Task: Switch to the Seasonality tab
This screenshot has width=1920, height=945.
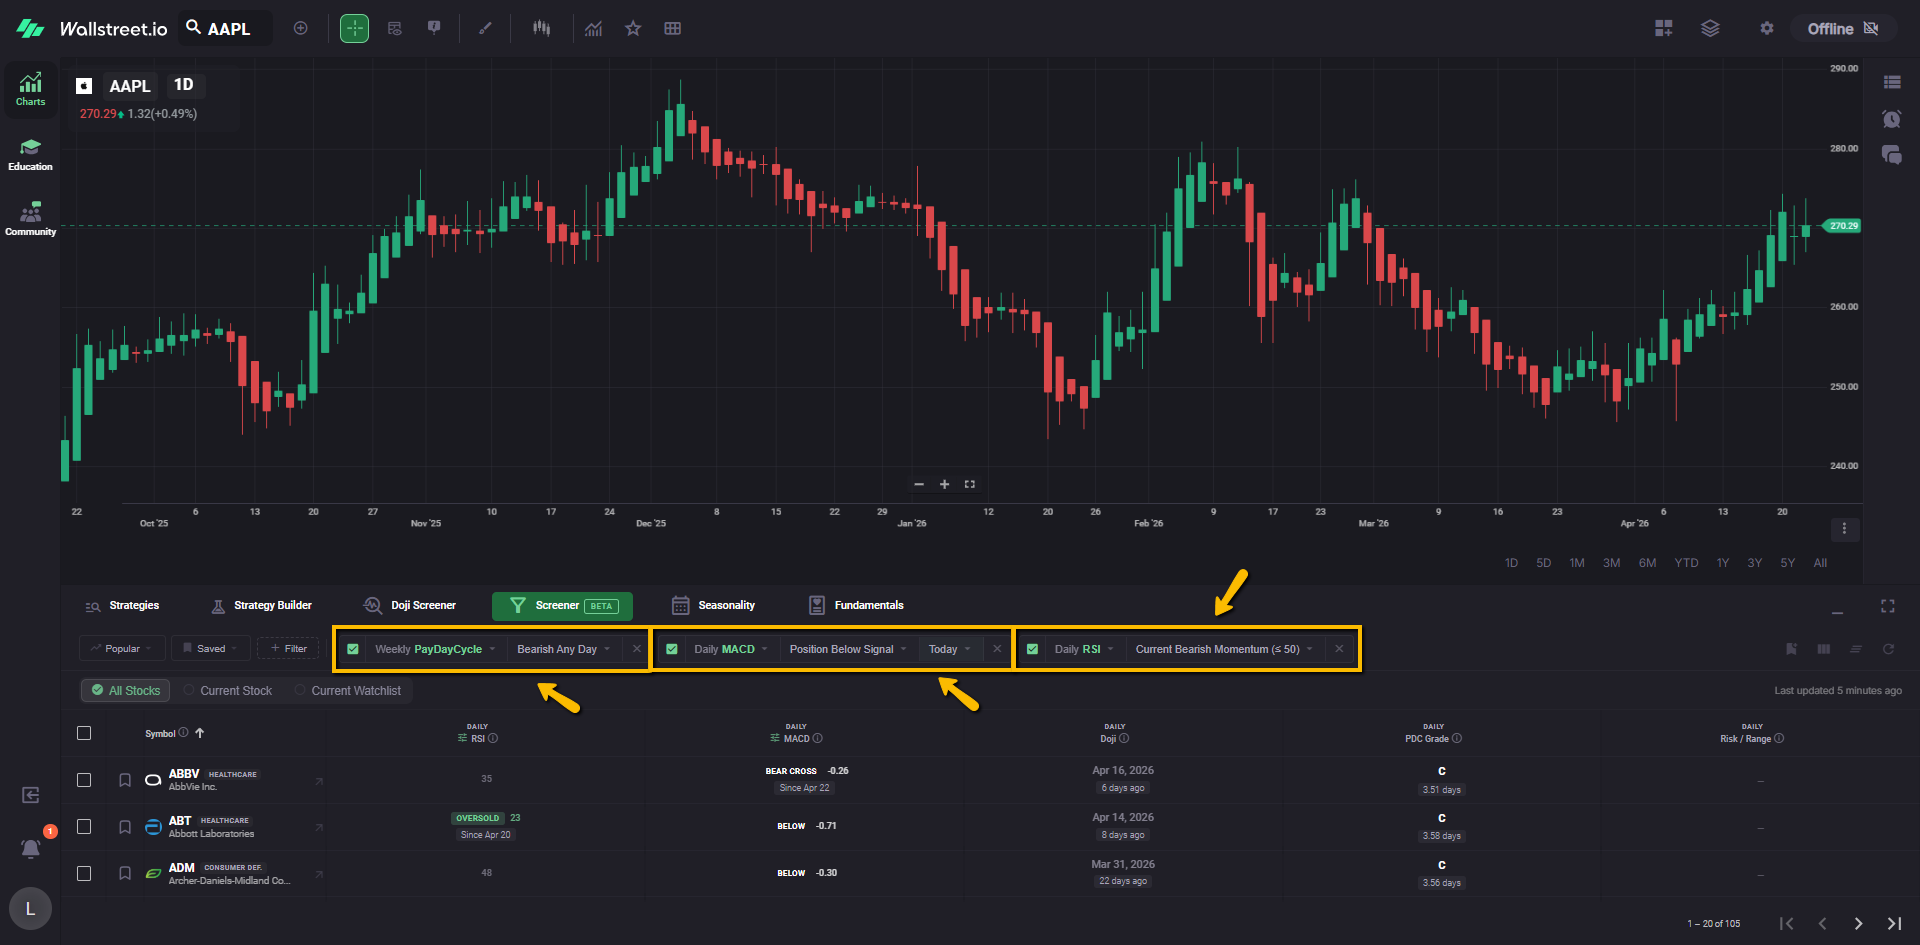Action: tap(714, 606)
